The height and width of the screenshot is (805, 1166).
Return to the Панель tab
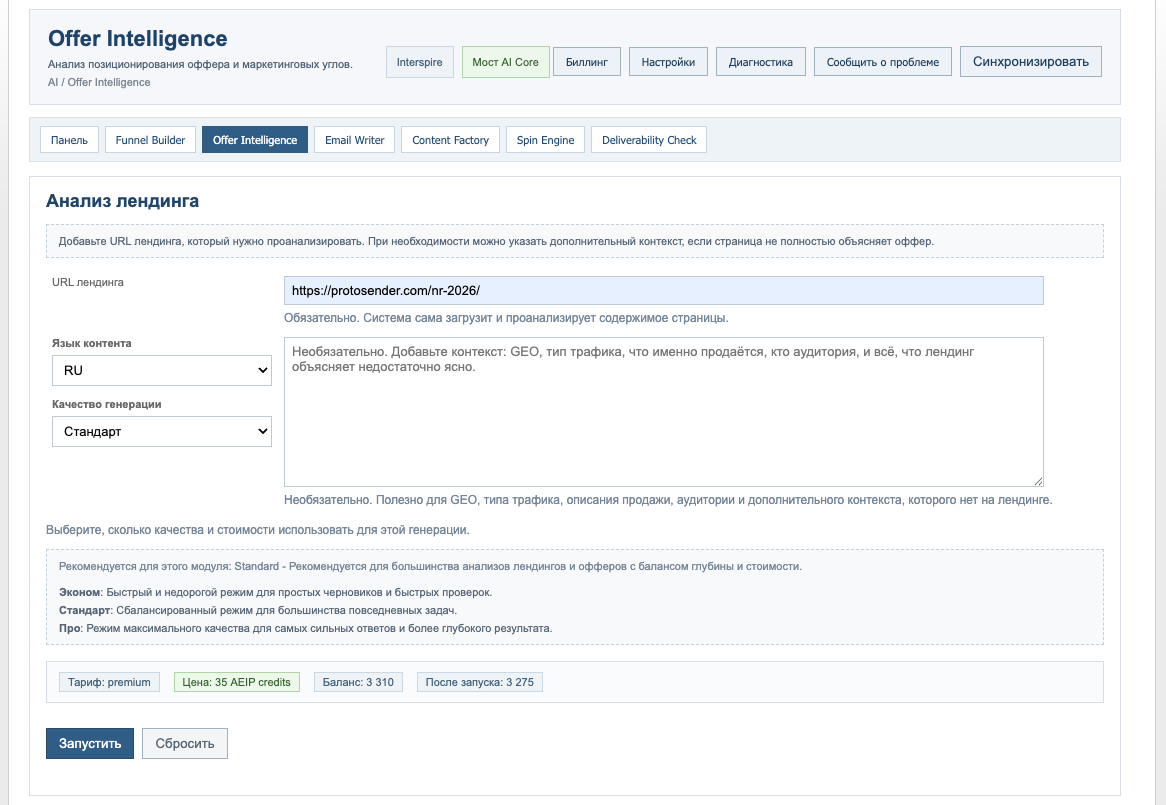(68, 139)
